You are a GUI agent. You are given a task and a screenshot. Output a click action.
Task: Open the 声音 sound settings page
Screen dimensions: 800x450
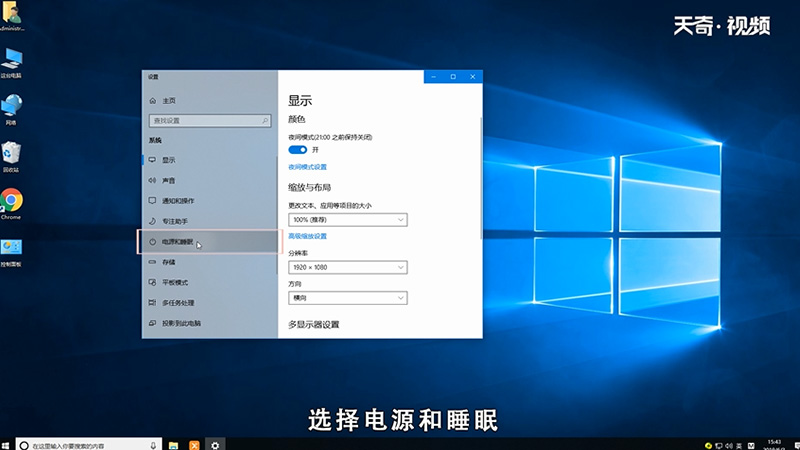pos(210,181)
